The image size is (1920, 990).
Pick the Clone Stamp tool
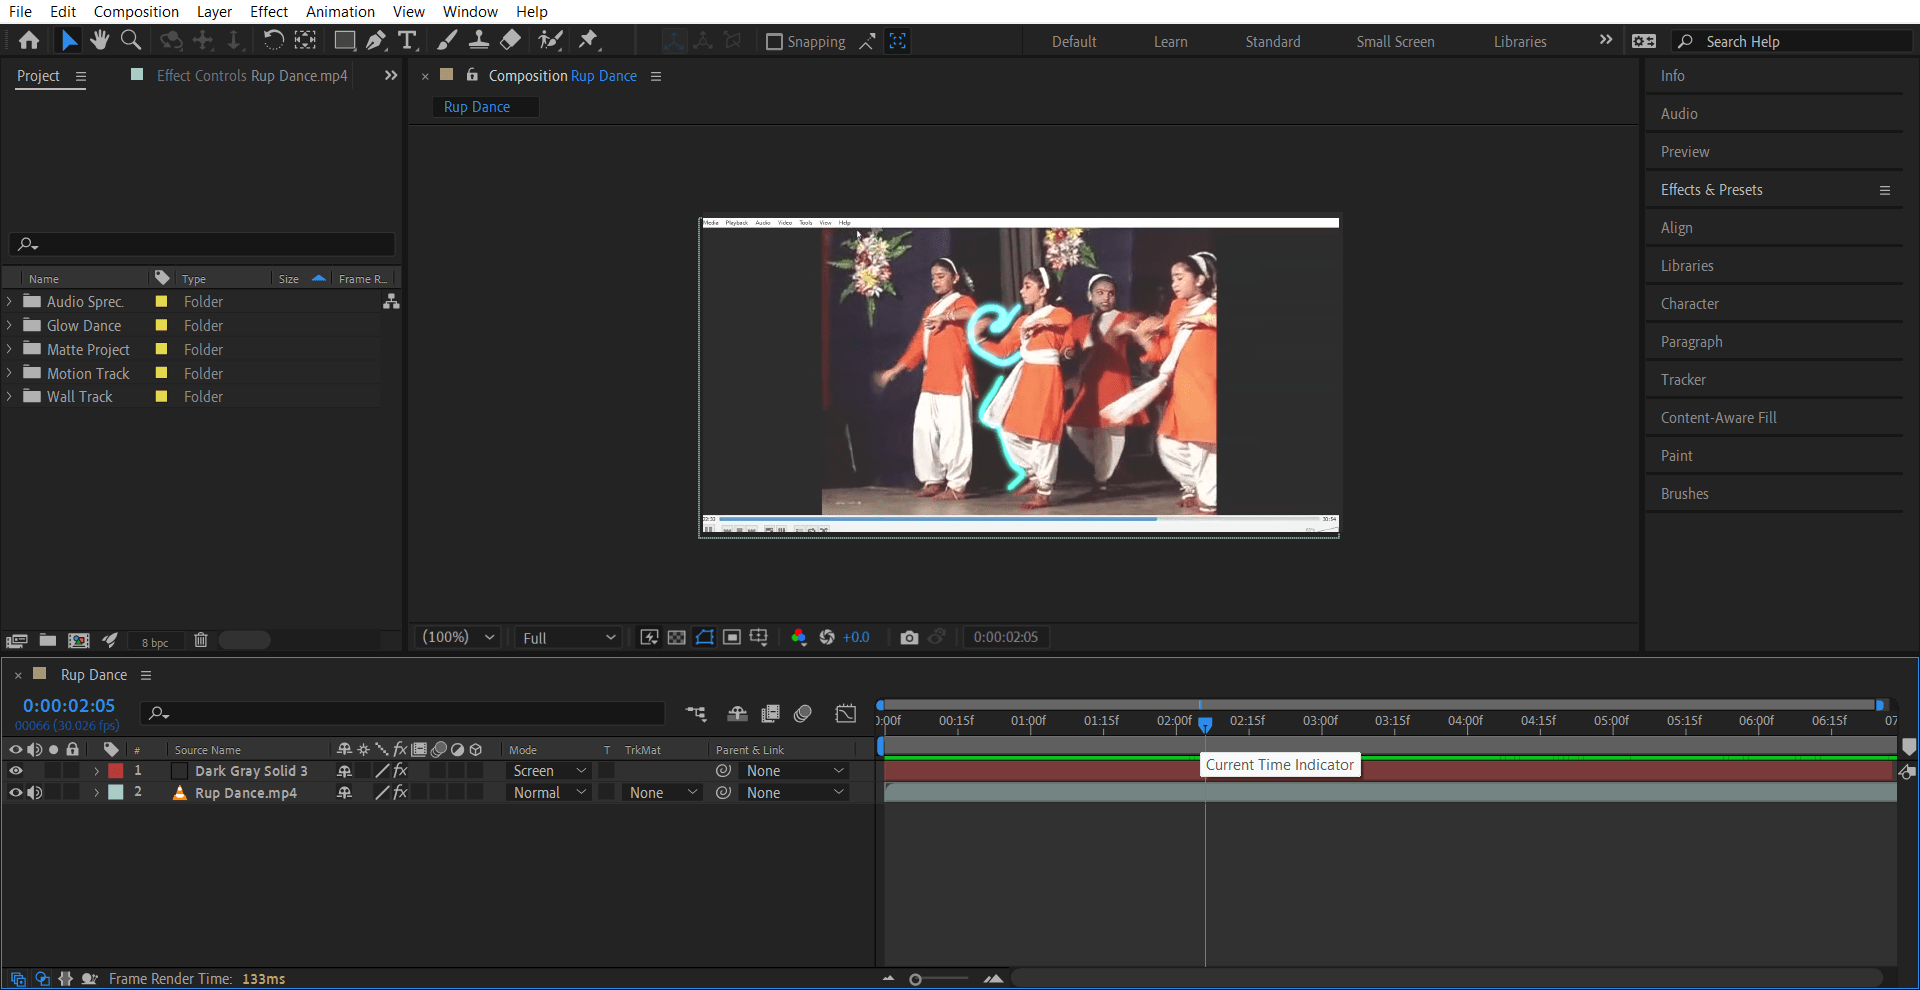click(479, 41)
